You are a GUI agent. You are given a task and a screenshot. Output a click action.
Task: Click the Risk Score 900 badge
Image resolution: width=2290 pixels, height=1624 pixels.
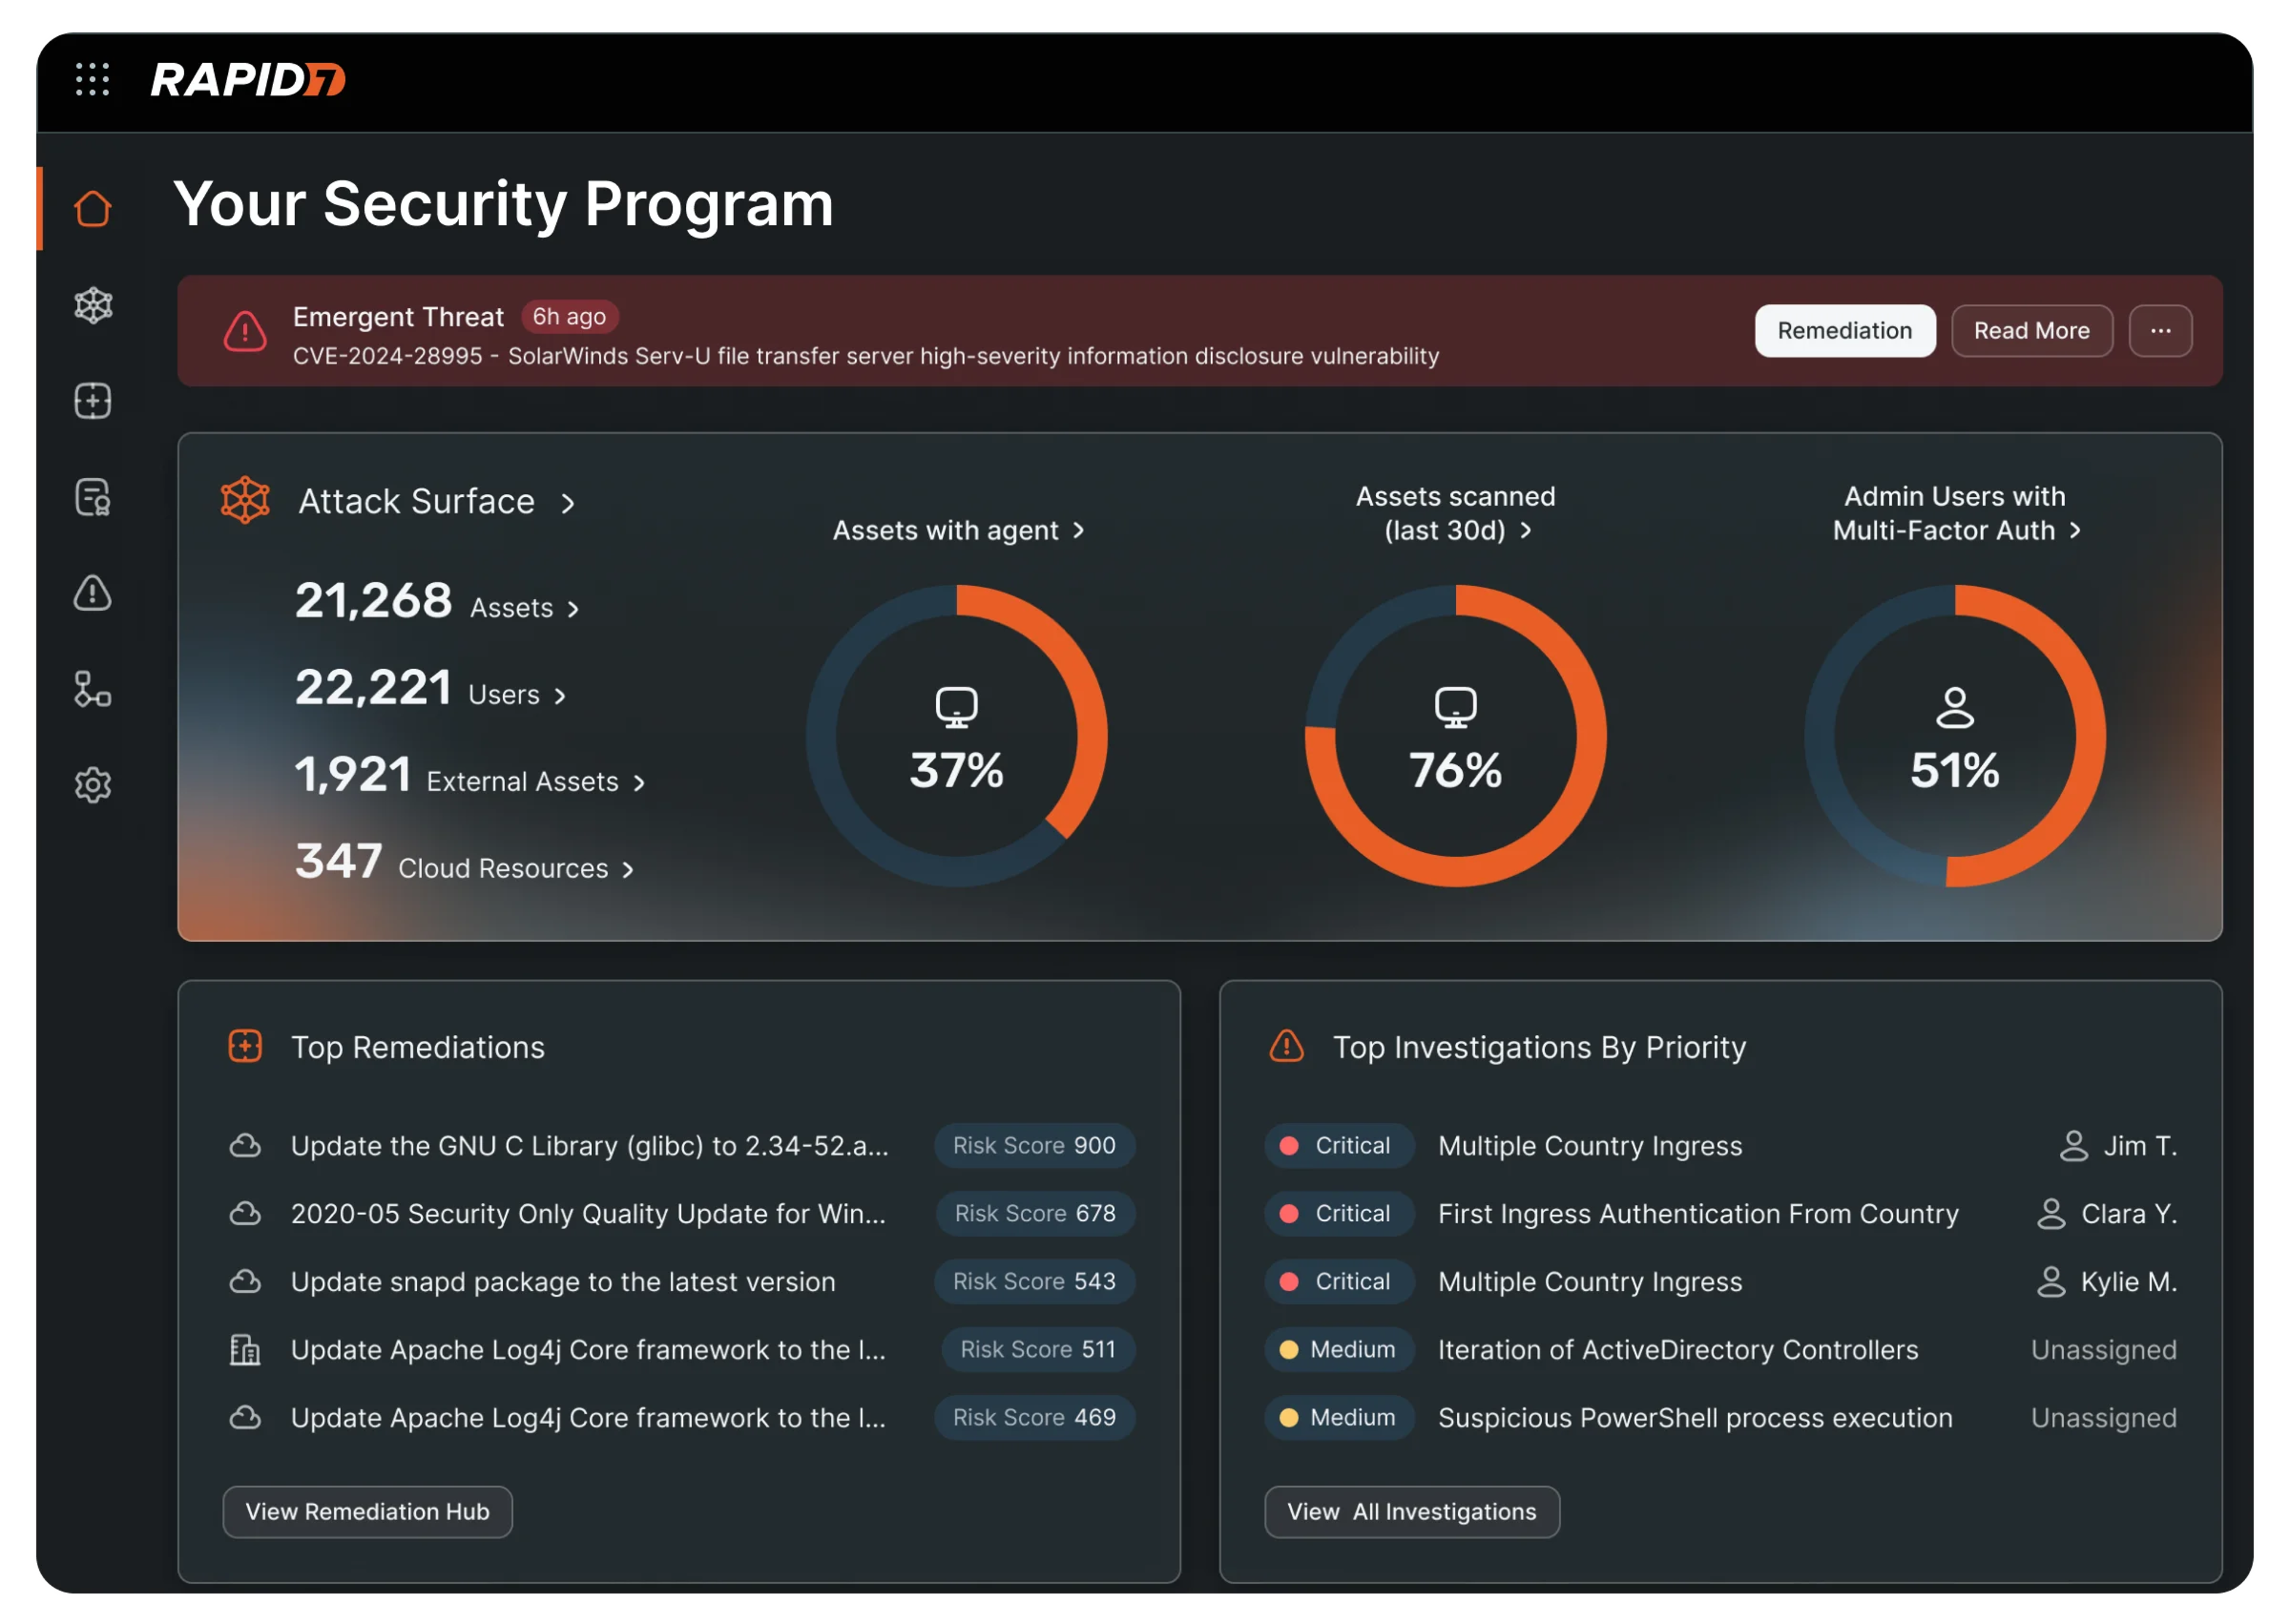coord(1034,1145)
